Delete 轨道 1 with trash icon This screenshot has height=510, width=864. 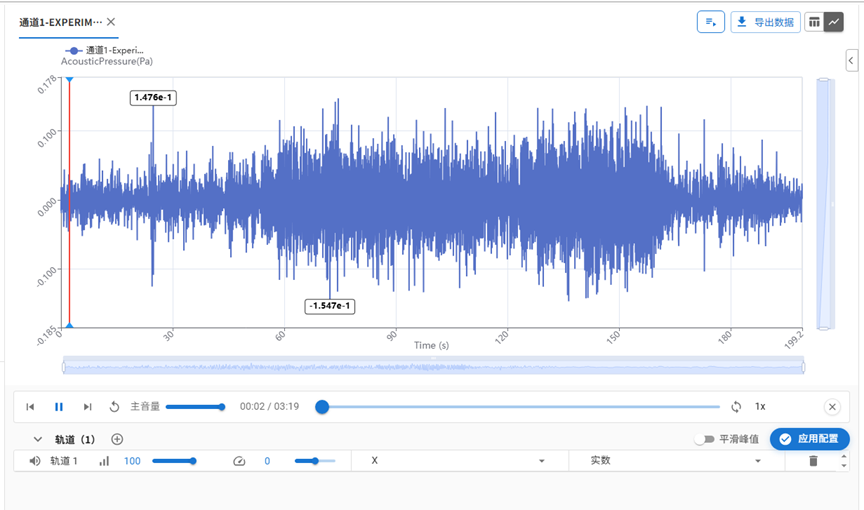pyautogui.click(x=813, y=461)
